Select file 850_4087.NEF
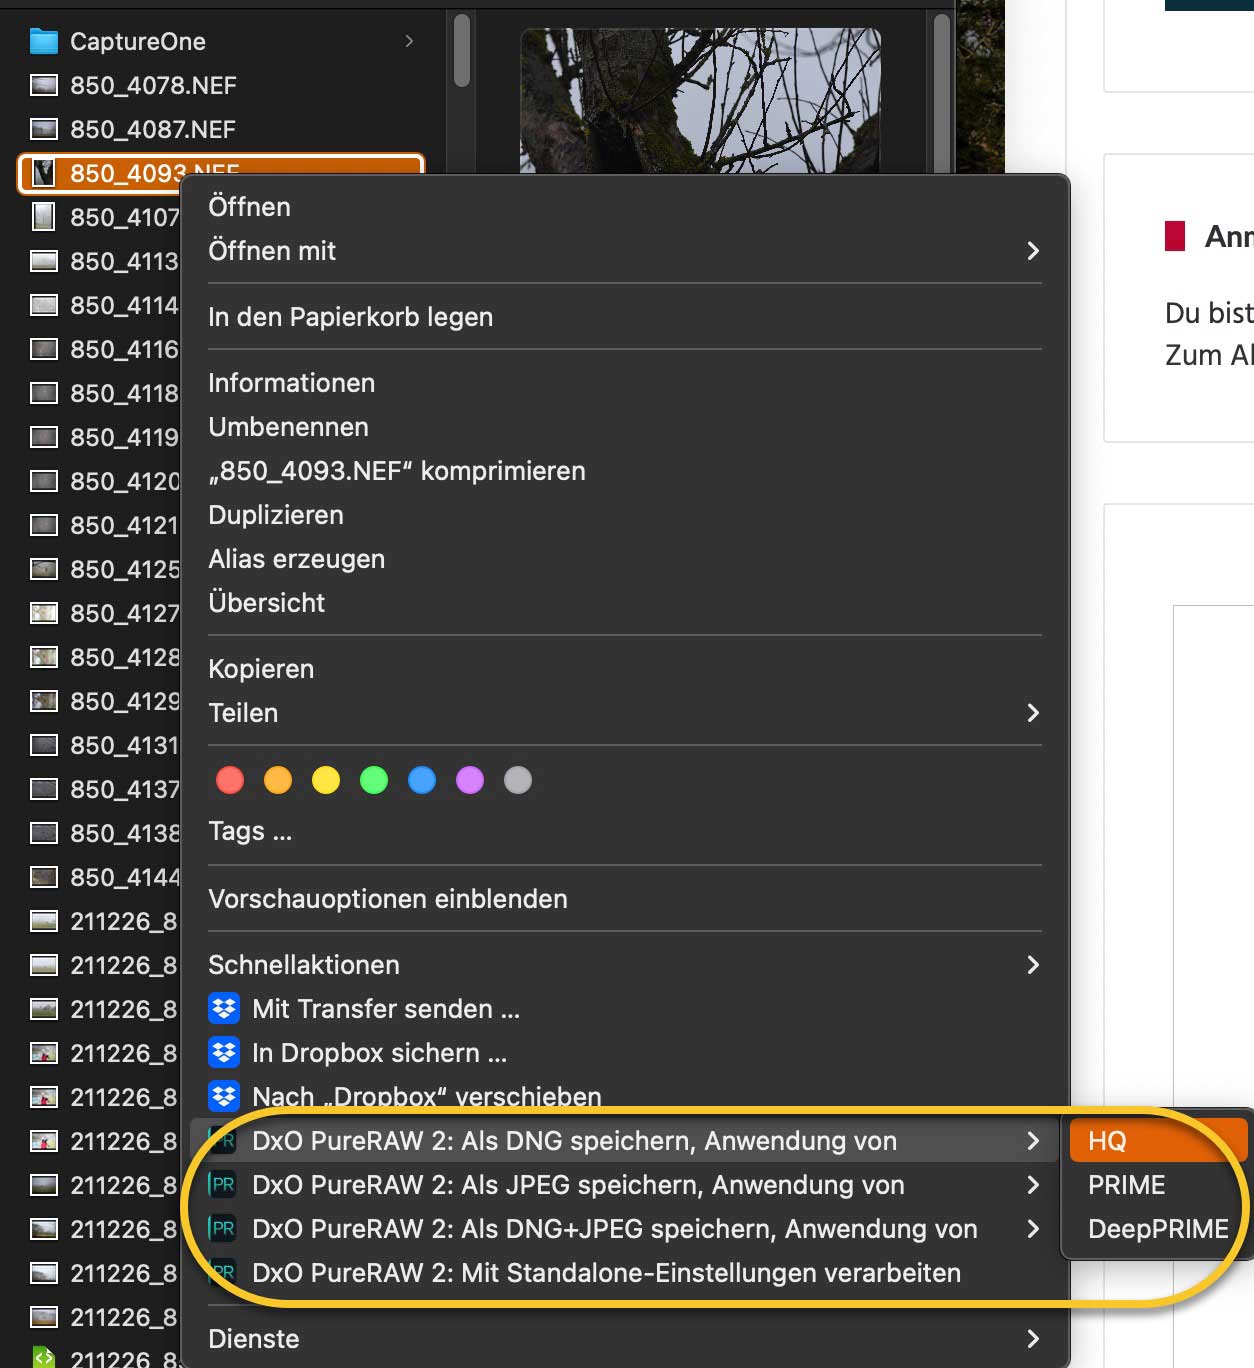 [153, 129]
